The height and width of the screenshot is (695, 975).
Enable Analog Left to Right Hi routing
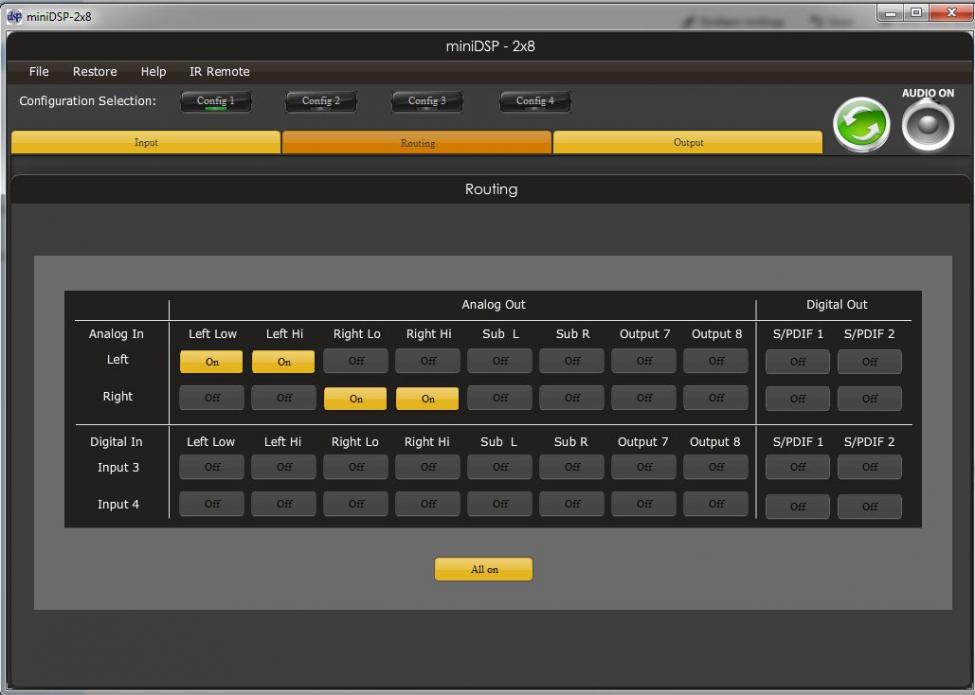pyautogui.click(x=428, y=361)
